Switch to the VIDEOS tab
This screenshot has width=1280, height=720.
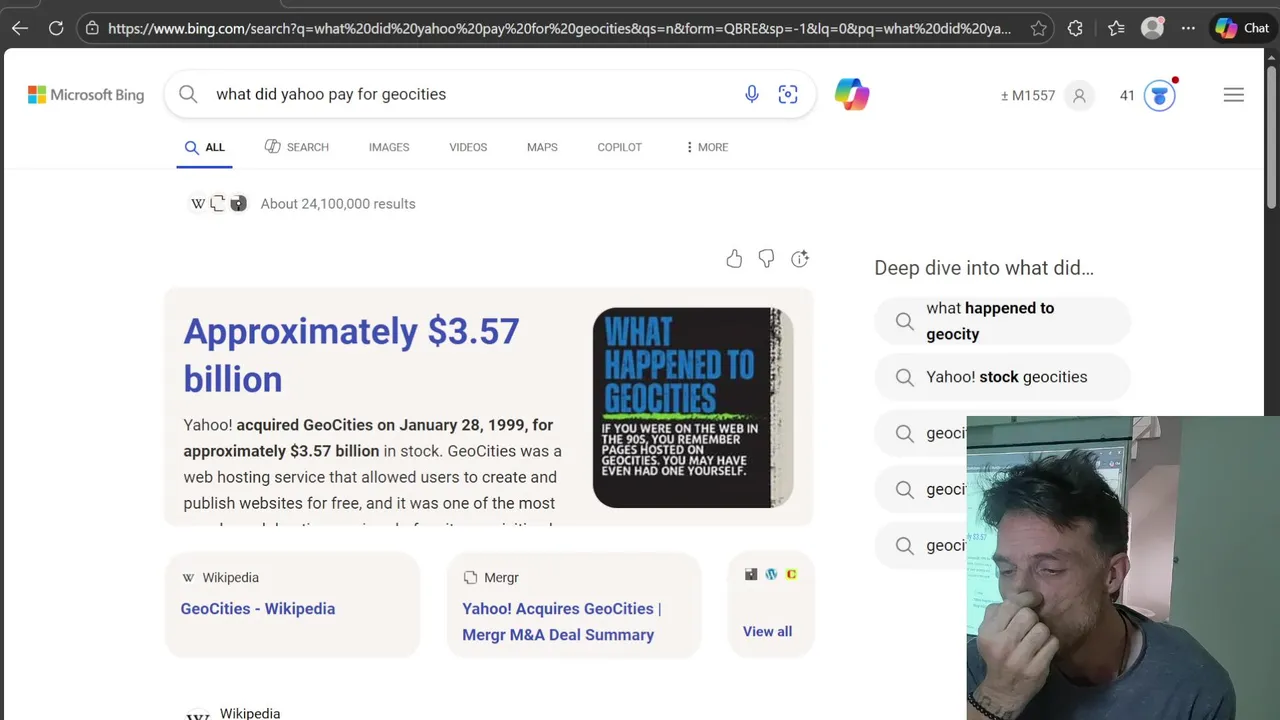click(x=468, y=147)
